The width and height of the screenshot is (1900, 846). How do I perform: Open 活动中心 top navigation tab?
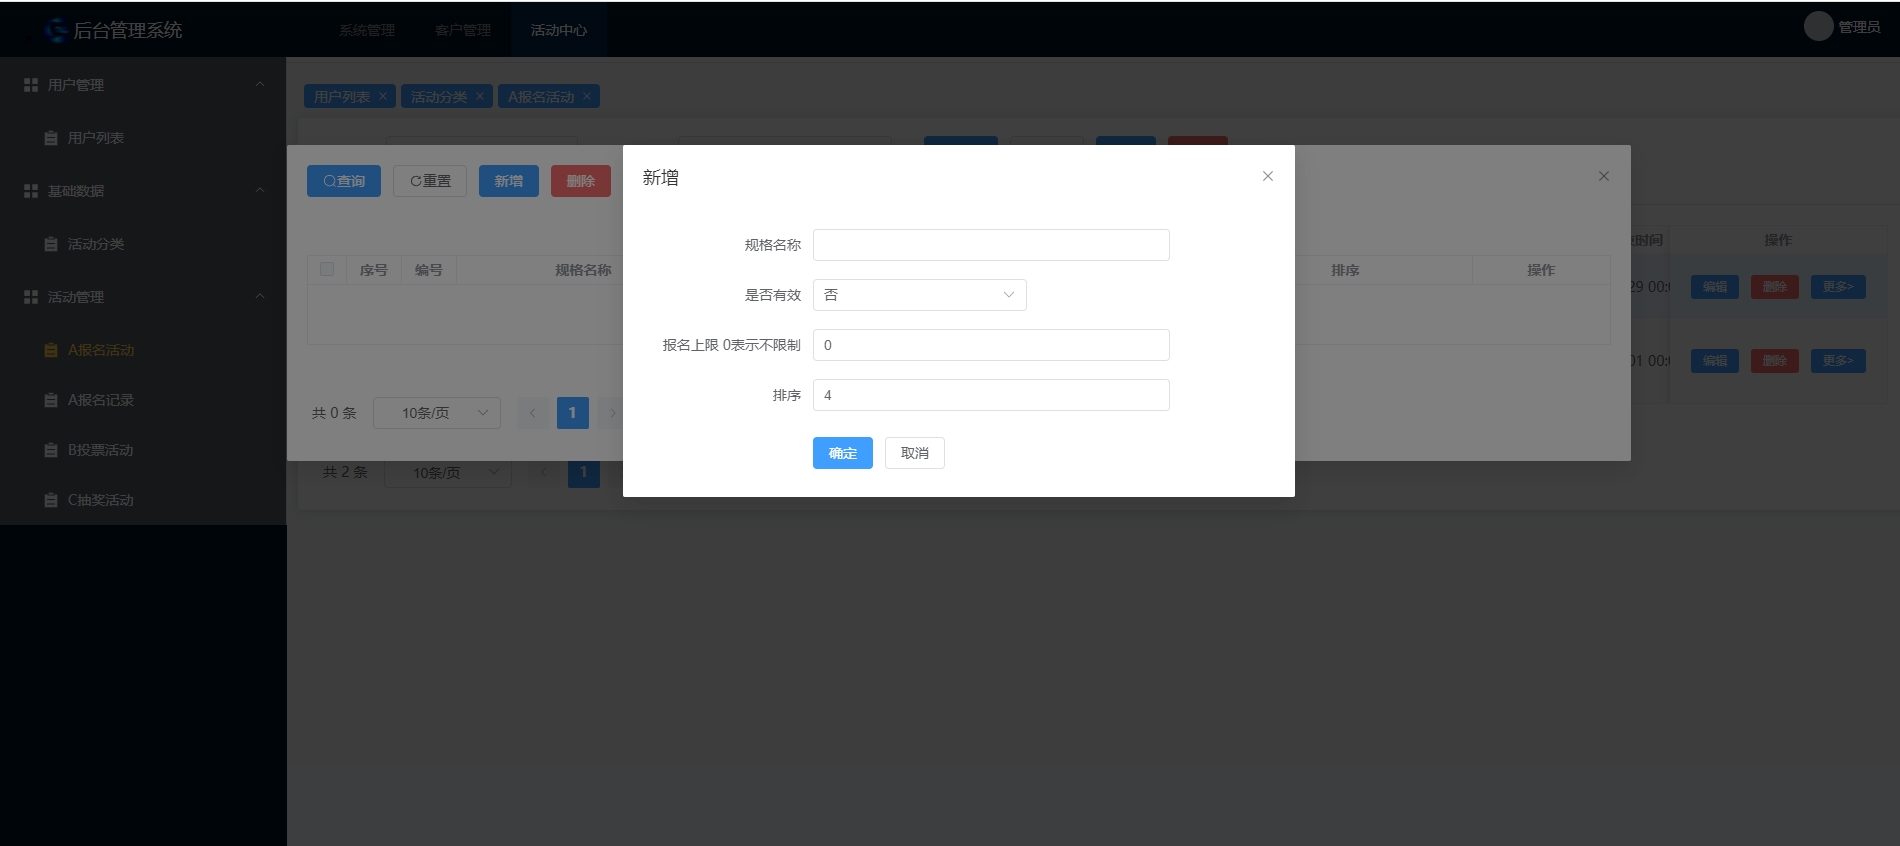[558, 30]
